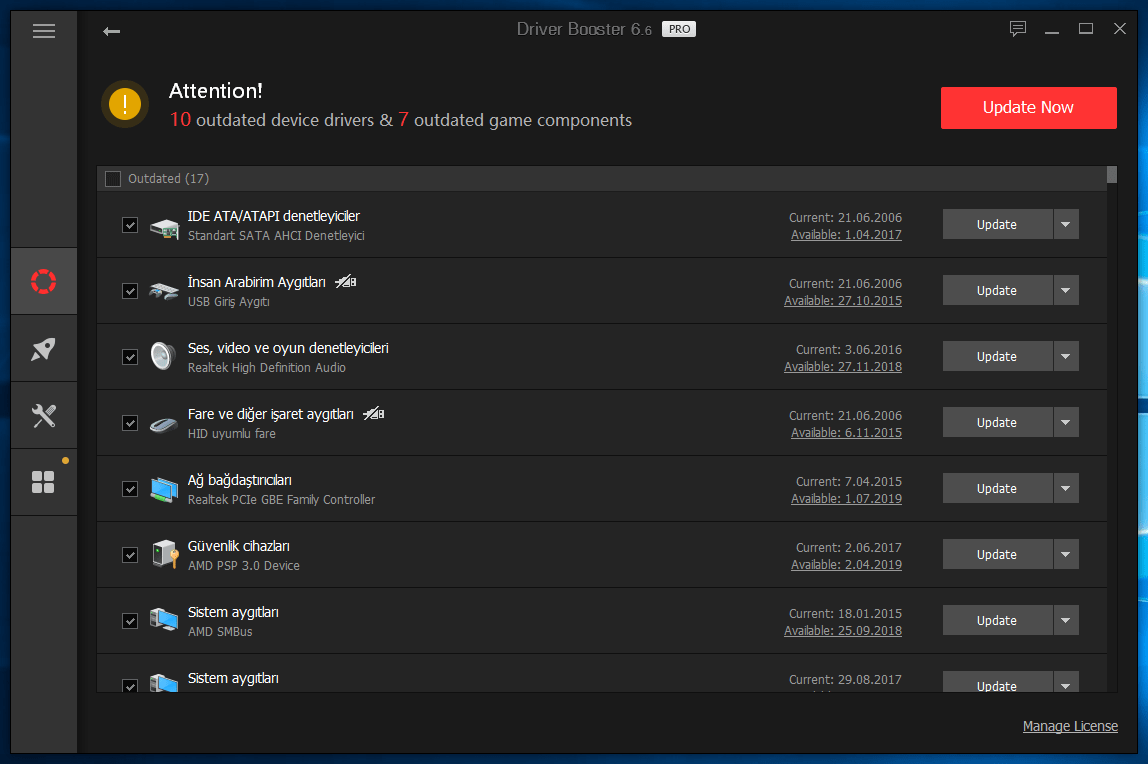Expand Update options for Realtek High Definition Audio

(1066, 356)
